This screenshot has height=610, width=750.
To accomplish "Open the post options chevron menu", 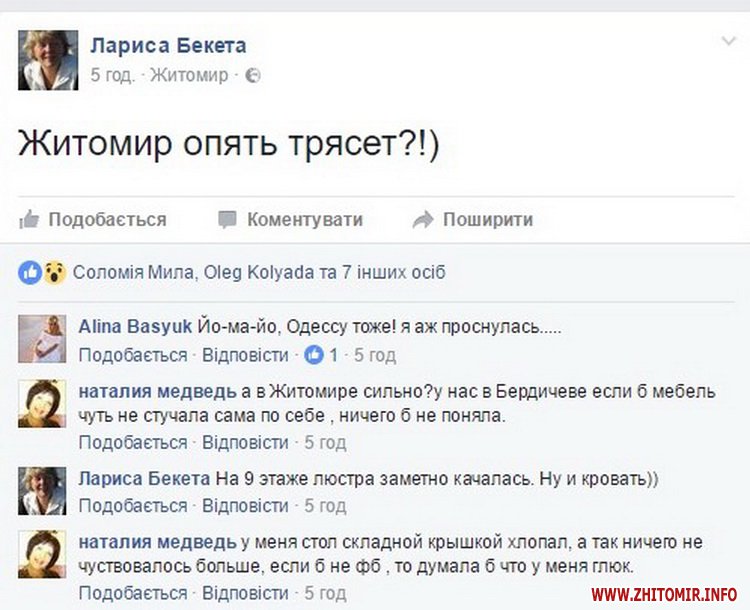I will [728, 41].
